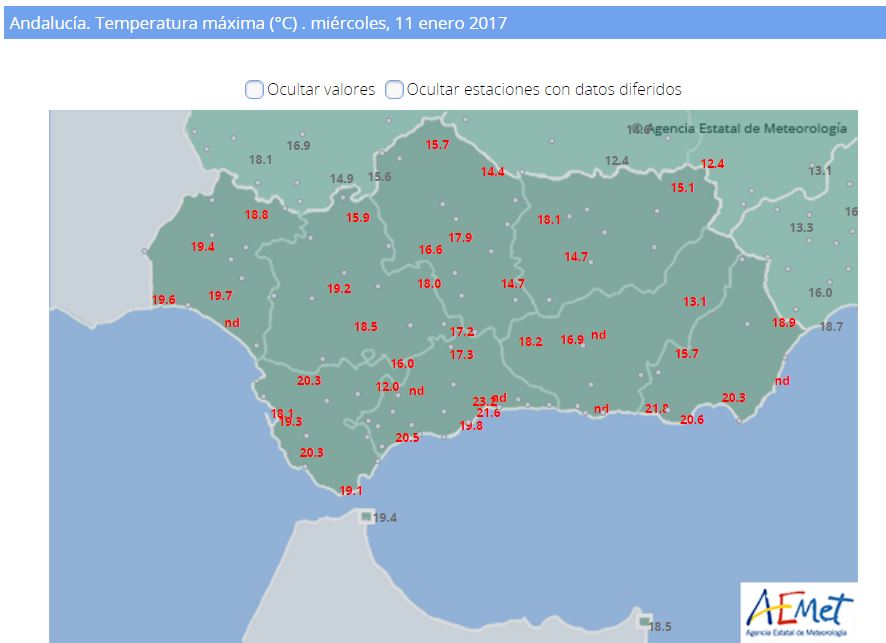Select the northern station value 15.1
This screenshot has width=886, height=643.
[682, 188]
